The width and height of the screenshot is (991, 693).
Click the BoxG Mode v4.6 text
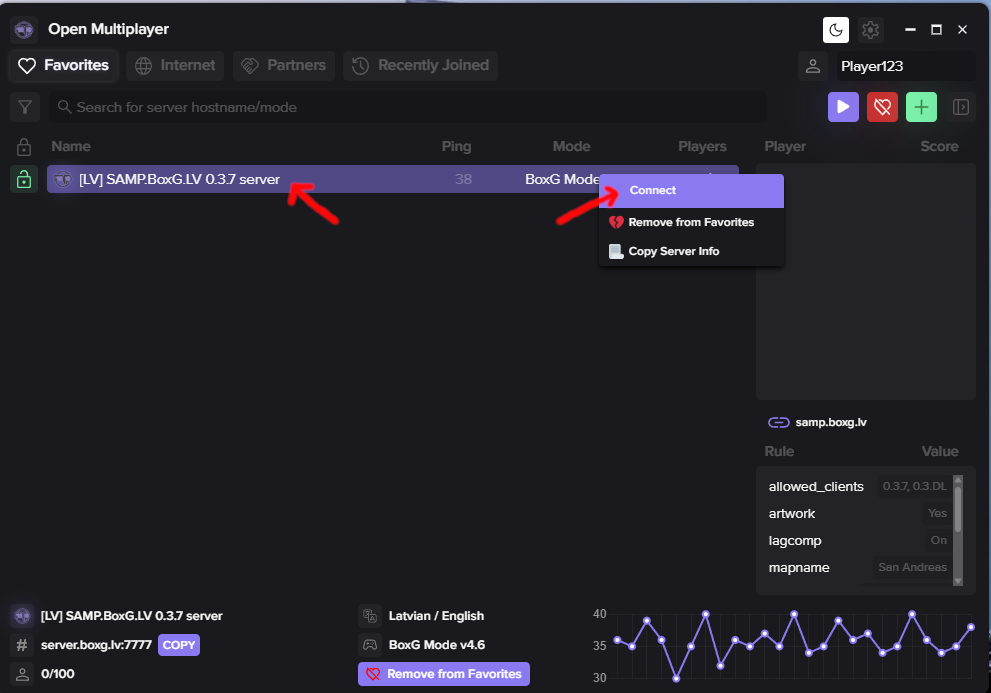coord(437,645)
